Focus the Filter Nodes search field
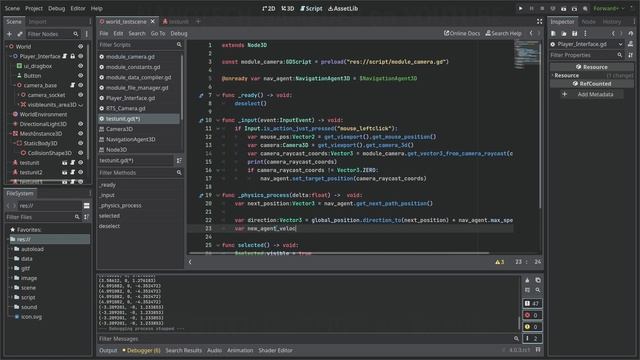The height and width of the screenshot is (360, 640). coord(52,34)
